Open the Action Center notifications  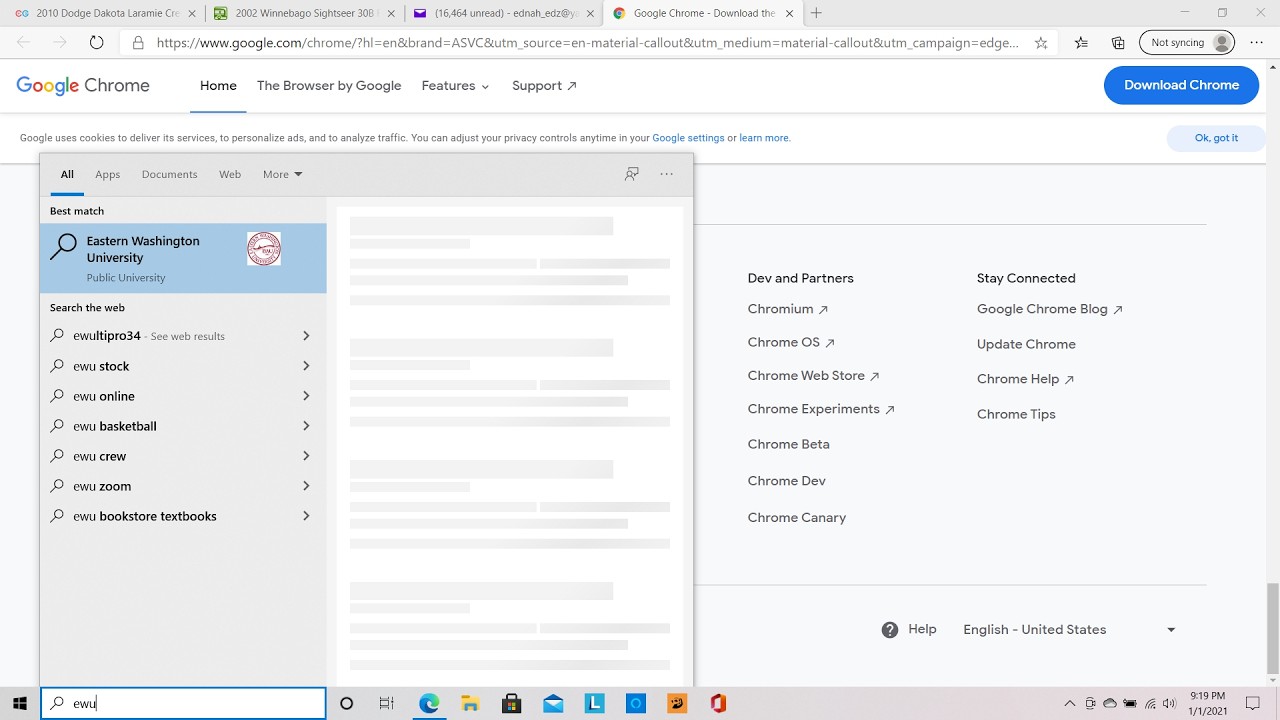point(1252,703)
